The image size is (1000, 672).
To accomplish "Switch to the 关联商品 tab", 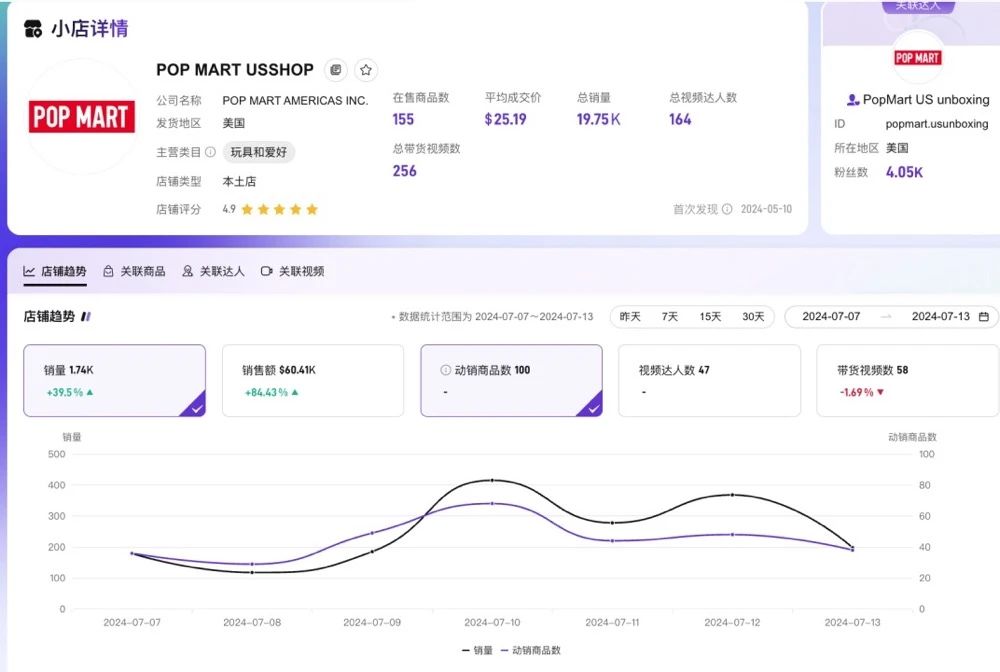I will 134,271.
